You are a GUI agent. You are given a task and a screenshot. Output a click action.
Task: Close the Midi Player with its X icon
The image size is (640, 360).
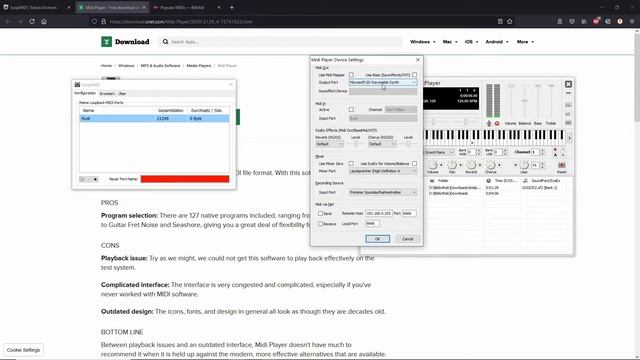tap(568, 84)
